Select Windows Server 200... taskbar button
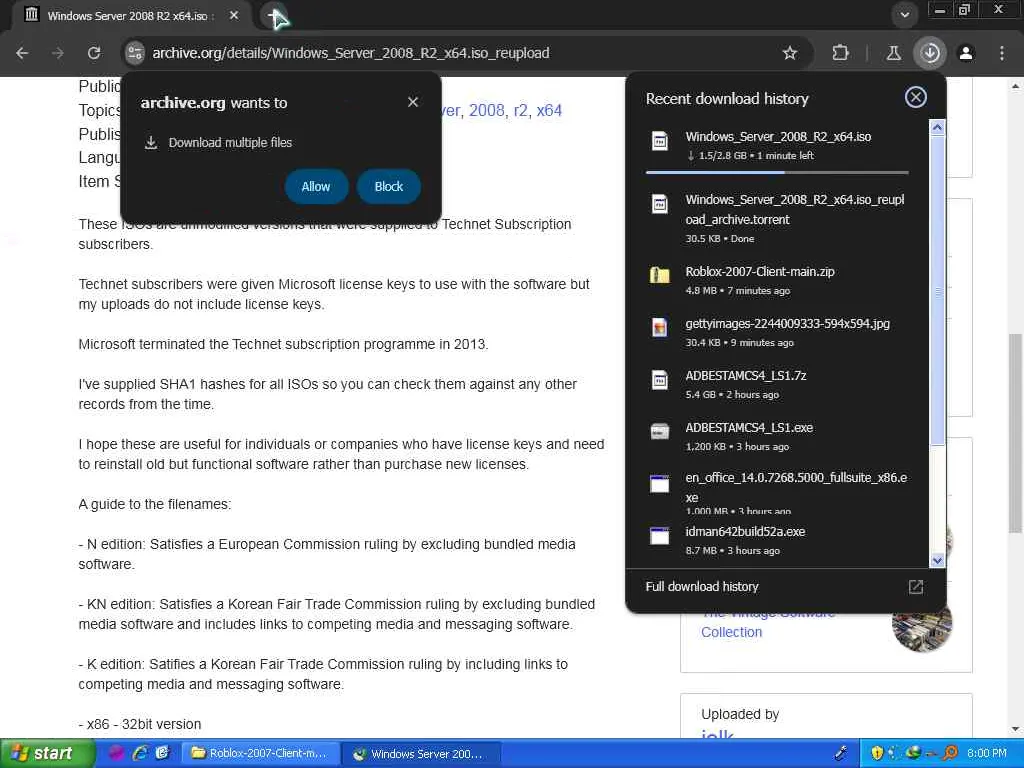 421,753
